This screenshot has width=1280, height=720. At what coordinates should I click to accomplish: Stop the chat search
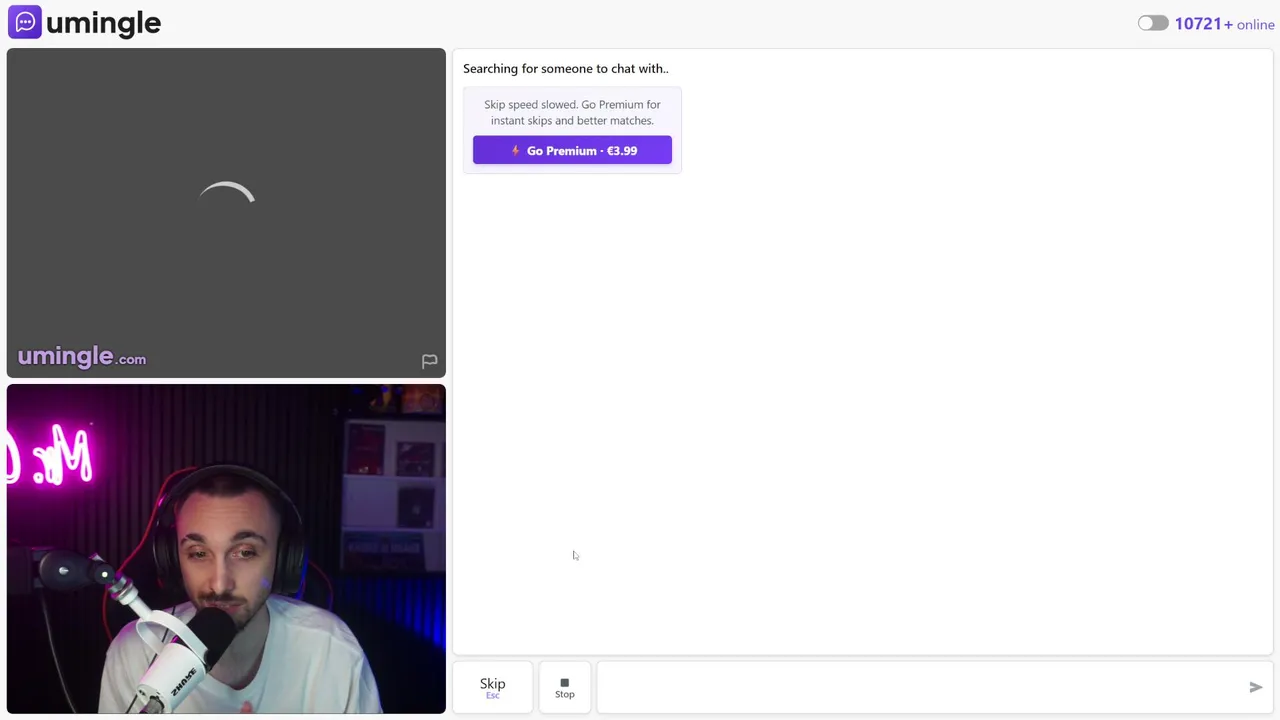pos(565,687)
